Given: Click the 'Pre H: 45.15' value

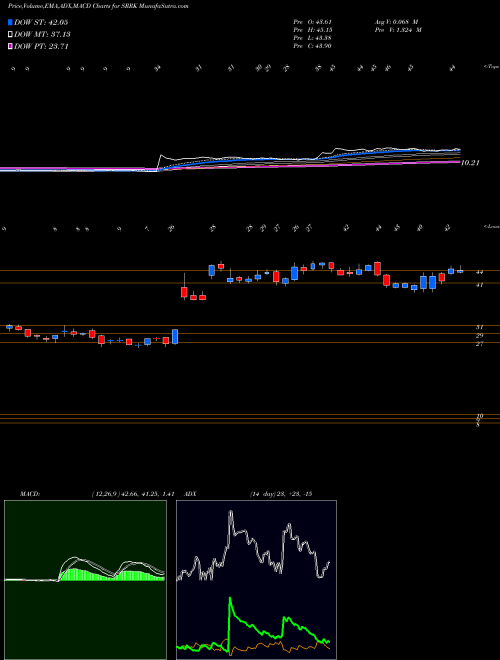Looking at the screenshot, I should pos(313,30).
